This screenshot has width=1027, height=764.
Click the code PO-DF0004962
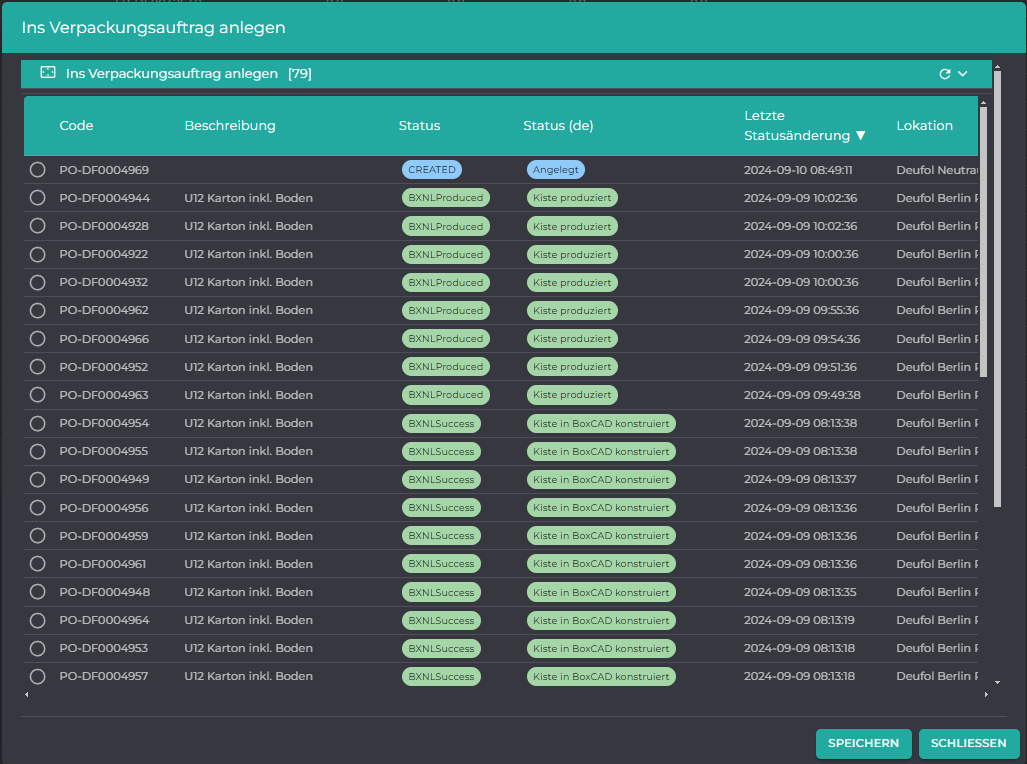point(104,311)
